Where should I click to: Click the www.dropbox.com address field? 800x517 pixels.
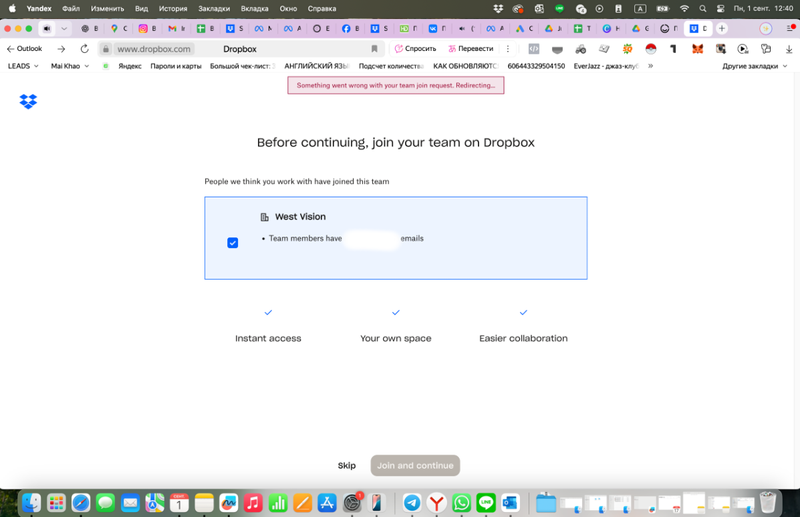[x=154, y=49]
